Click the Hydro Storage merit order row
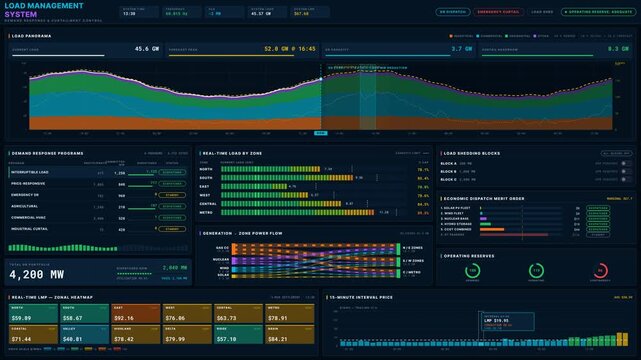This screenshot has width=641, height=360. [x=525, y=224]
